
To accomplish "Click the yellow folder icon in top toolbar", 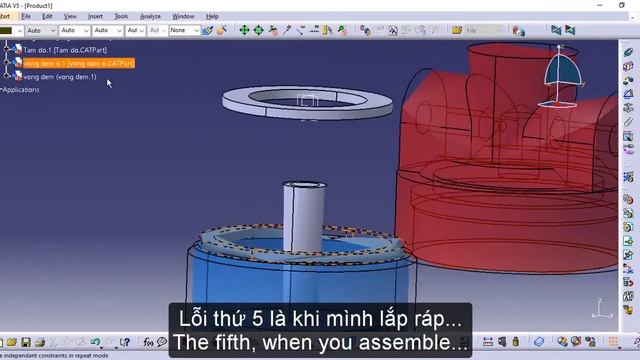I will 457,30.
